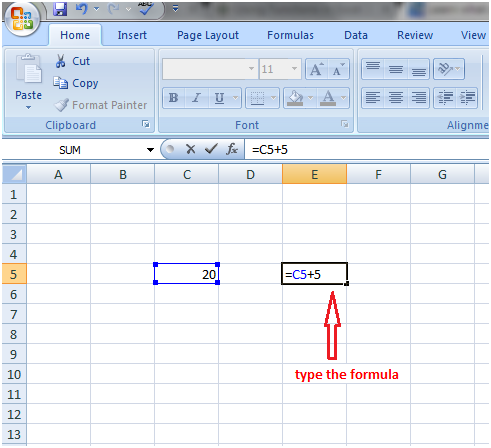Click the Save icon in Quick Access Toolbar

pyautogui.click(x=60, y=9)
